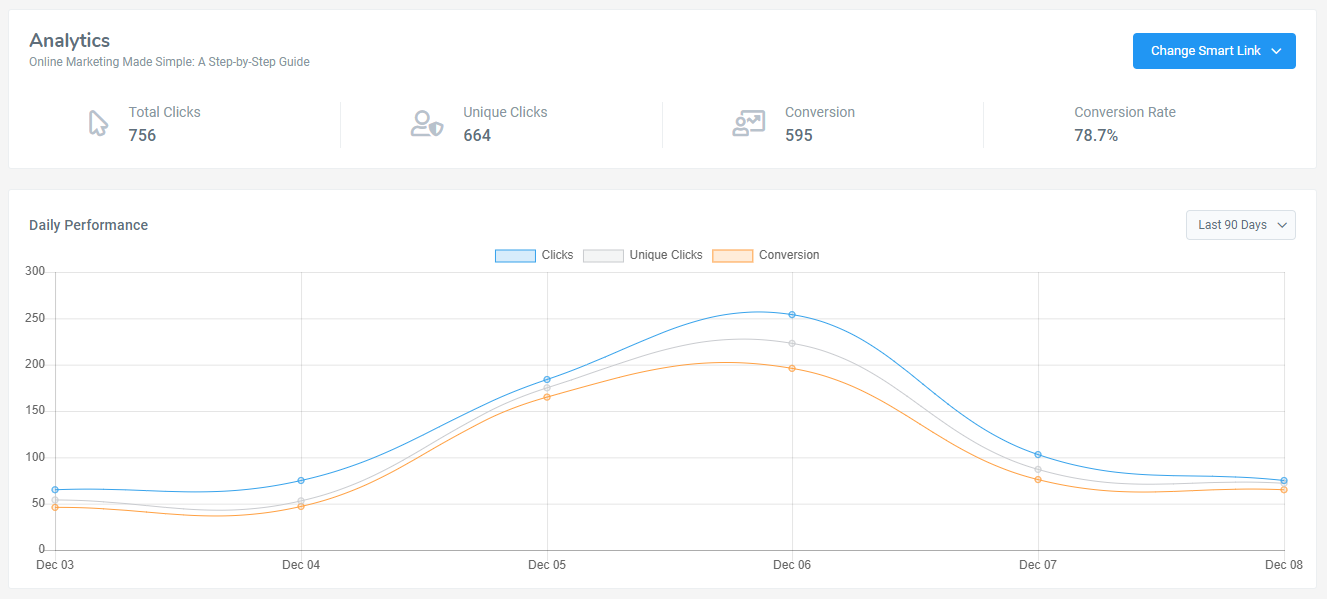
Task: Open the Change Smart Link dropdown
Action: pyautogui.click(x=1214, y=50)
